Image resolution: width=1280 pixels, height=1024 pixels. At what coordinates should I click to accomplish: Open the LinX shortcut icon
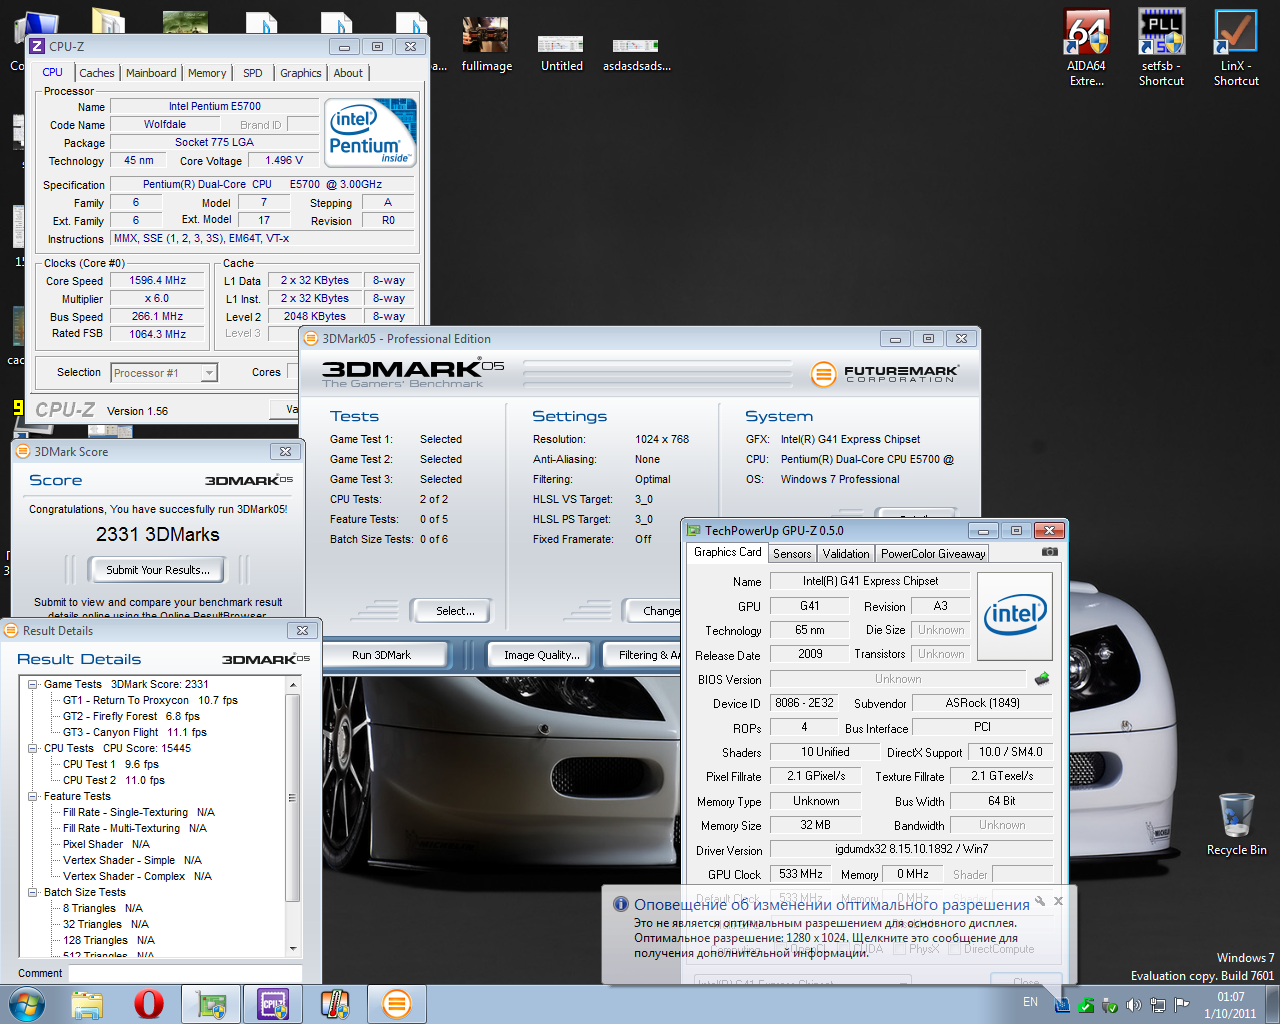pyautogui.click(x=1236, y=48)
